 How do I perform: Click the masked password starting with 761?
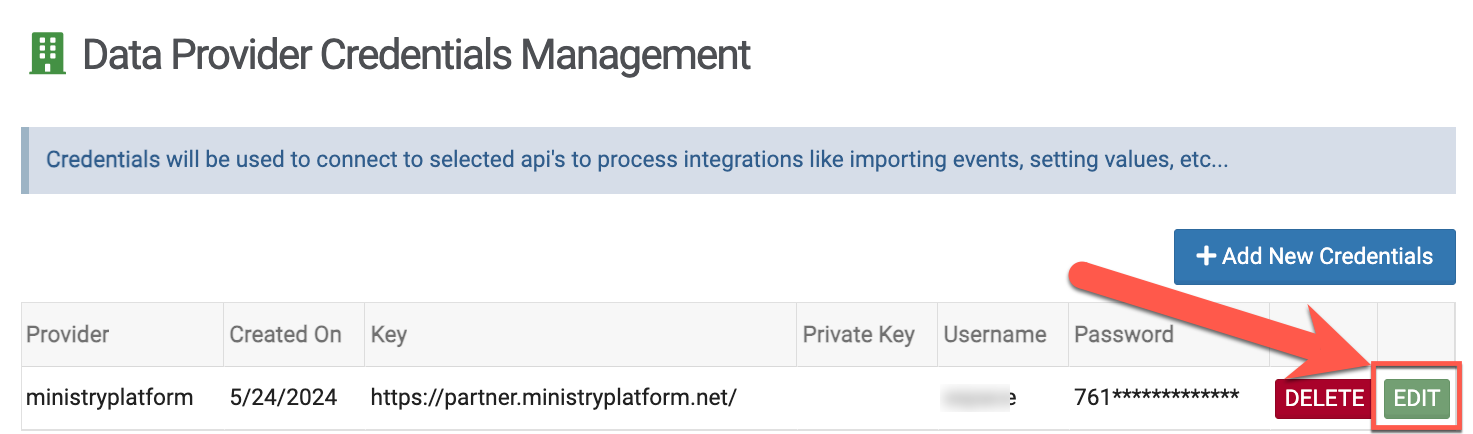pos(1156,398)
